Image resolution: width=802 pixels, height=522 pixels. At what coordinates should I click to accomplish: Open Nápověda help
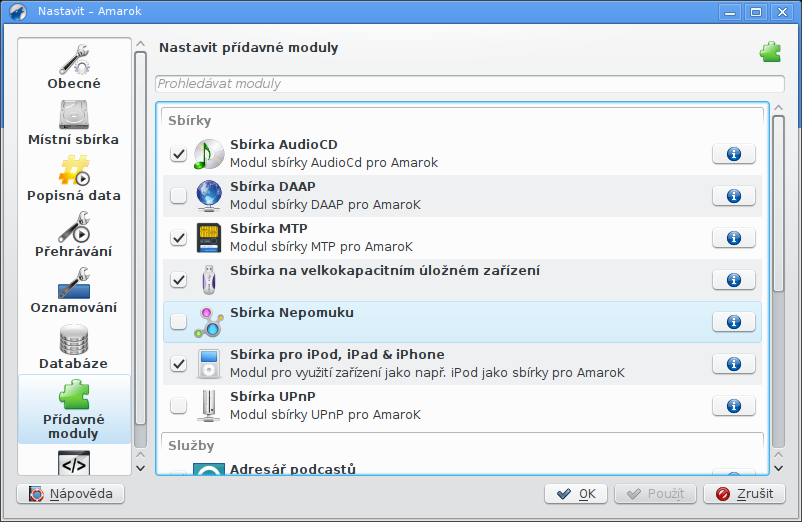pos(71,494)
